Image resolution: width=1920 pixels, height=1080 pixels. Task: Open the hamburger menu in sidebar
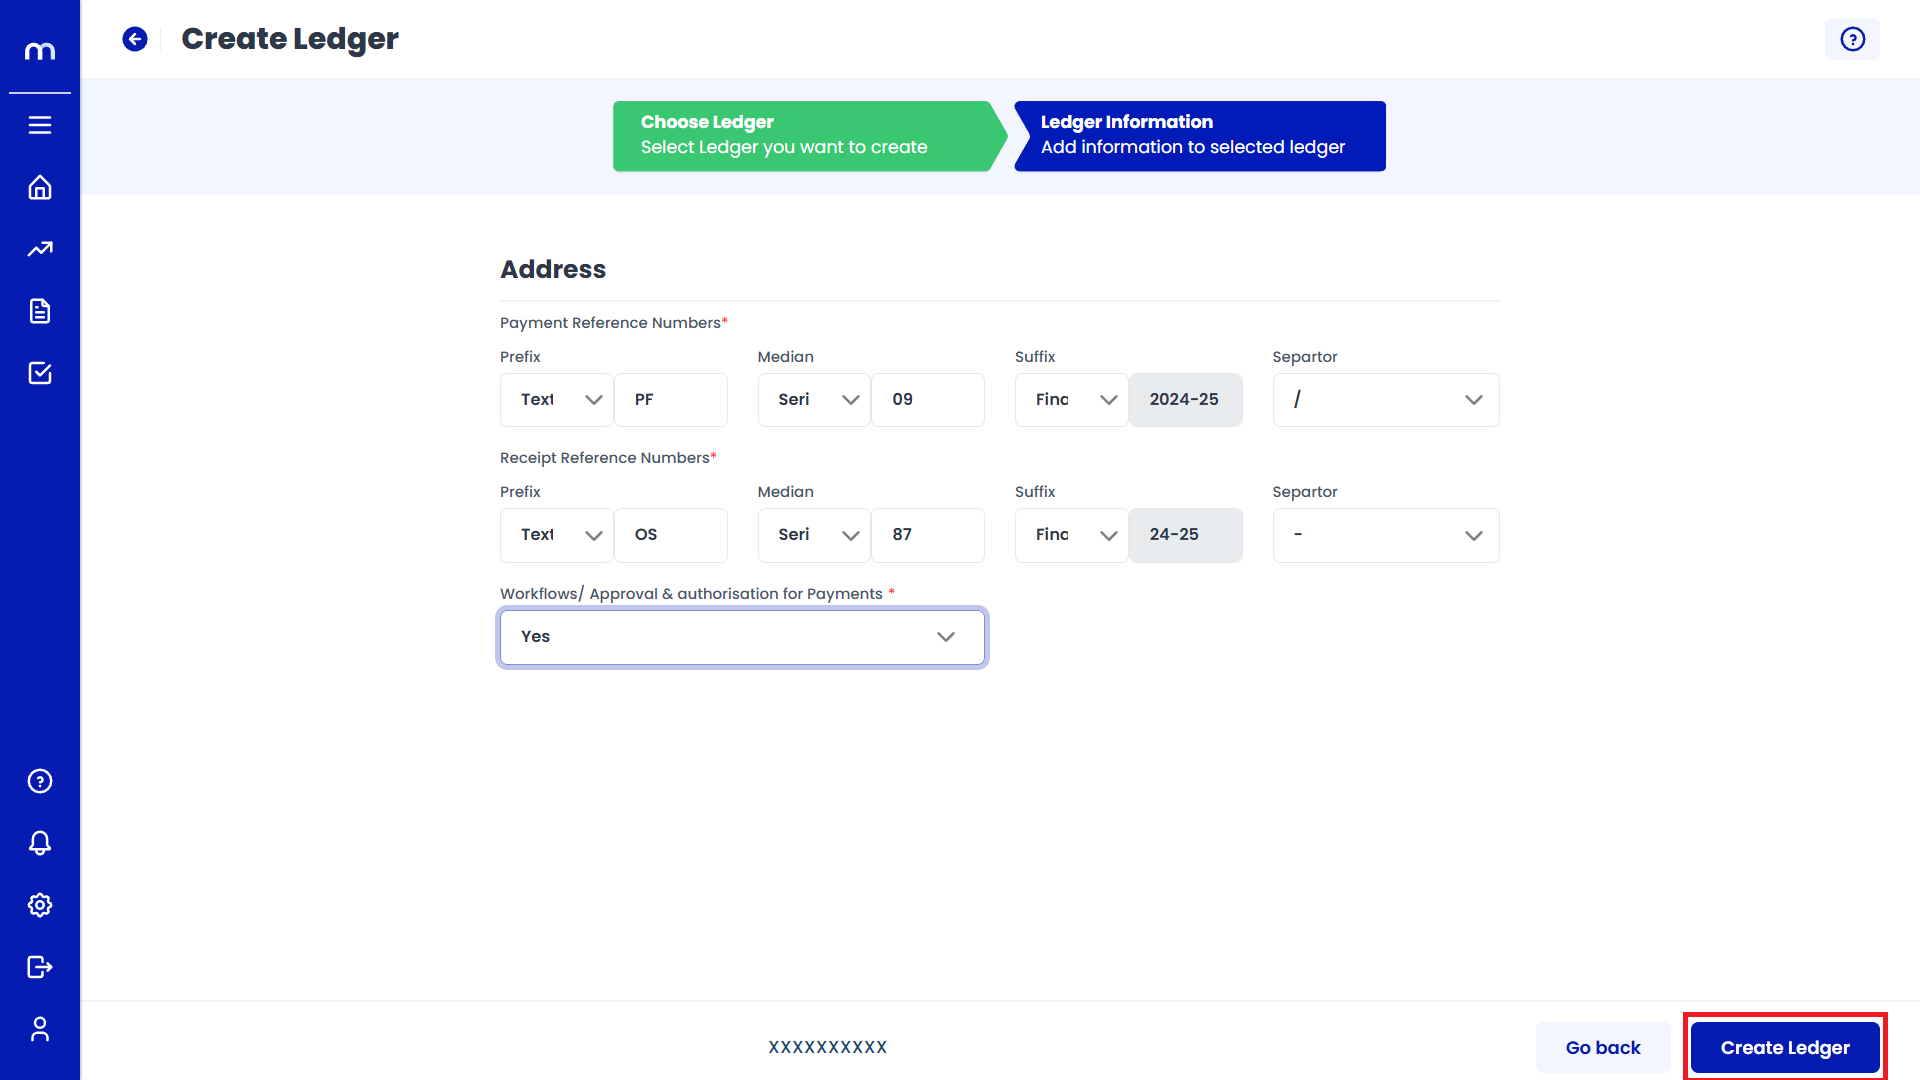click(x=40, y=125)
